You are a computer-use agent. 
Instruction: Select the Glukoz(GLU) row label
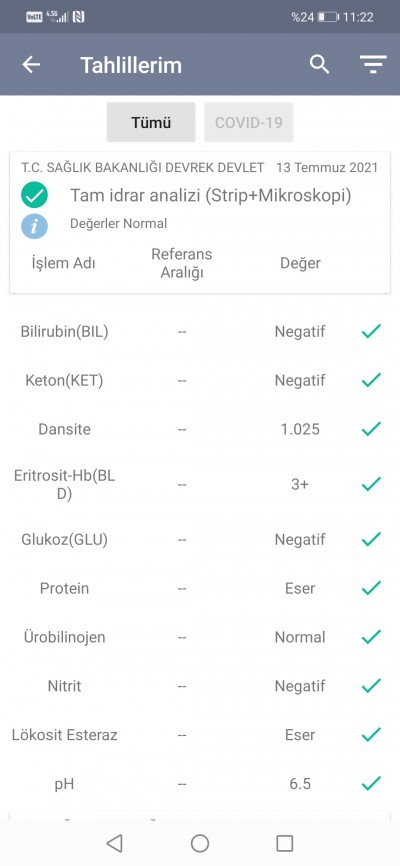pos(65,540)
